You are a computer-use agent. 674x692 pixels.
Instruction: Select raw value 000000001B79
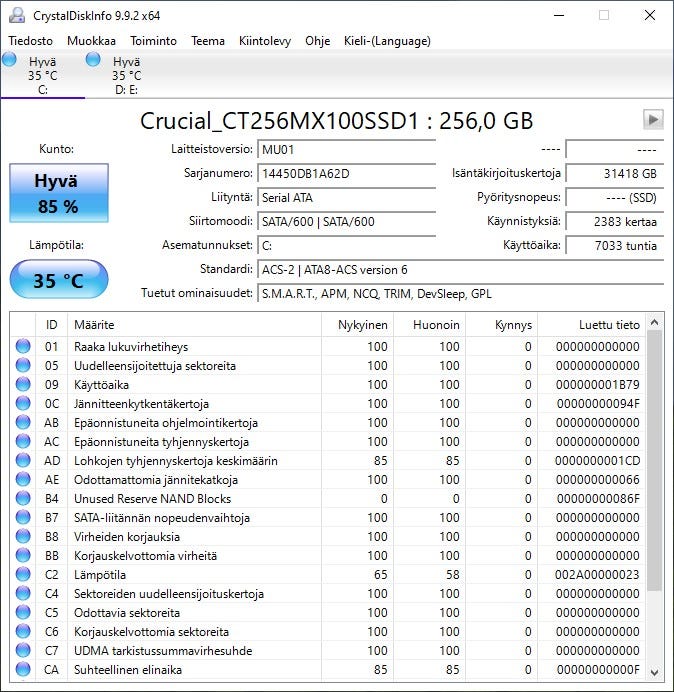[598, 385]
